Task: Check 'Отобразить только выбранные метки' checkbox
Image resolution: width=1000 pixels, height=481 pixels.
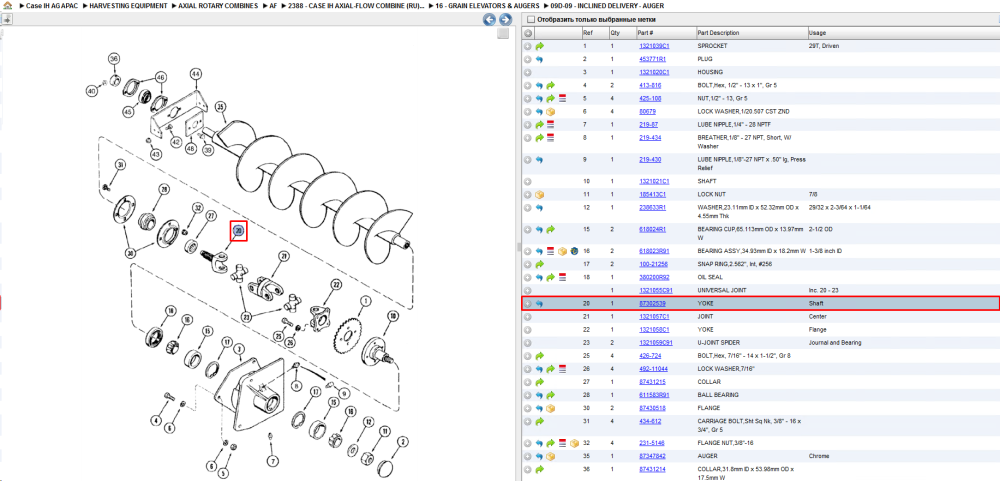Action: coord(531,20)
